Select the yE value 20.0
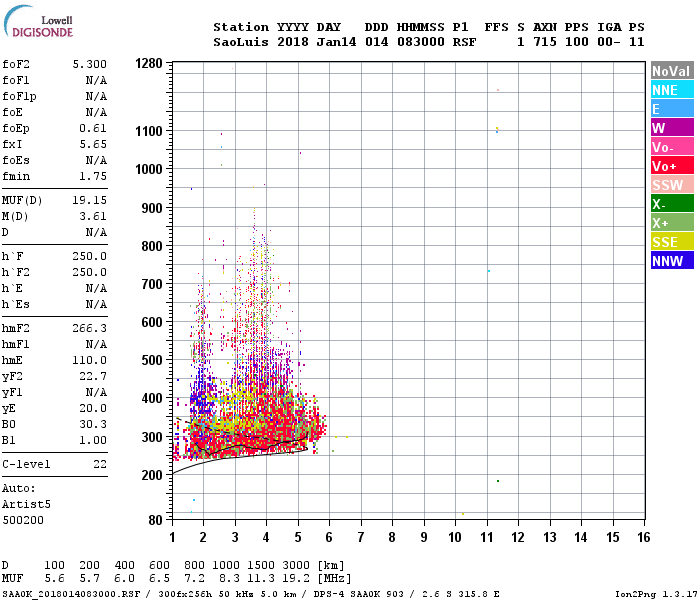 [x=93, y=408]
